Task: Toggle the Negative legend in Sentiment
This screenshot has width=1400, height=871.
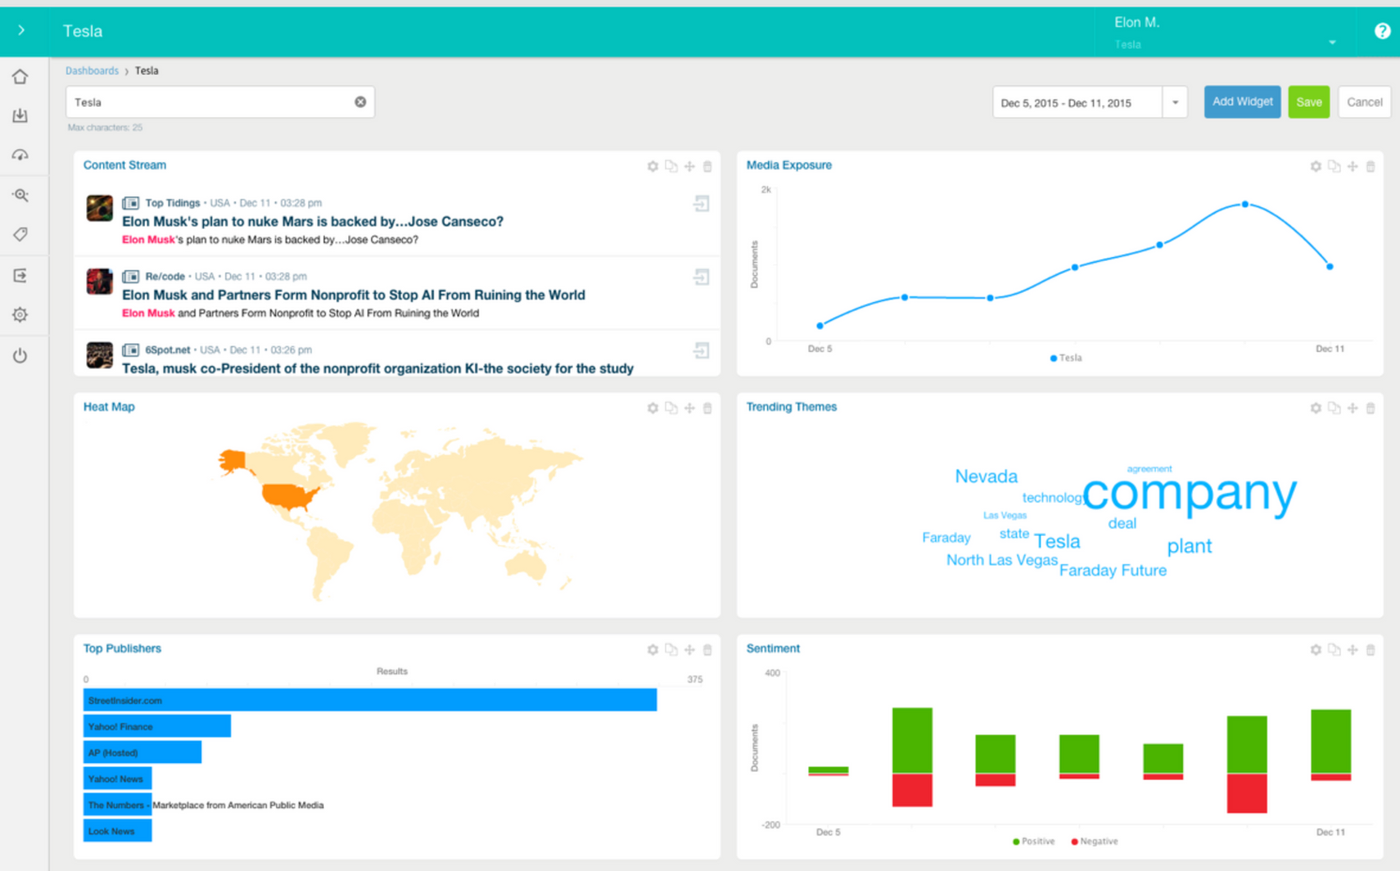Action: click(x=1094, y=842)
